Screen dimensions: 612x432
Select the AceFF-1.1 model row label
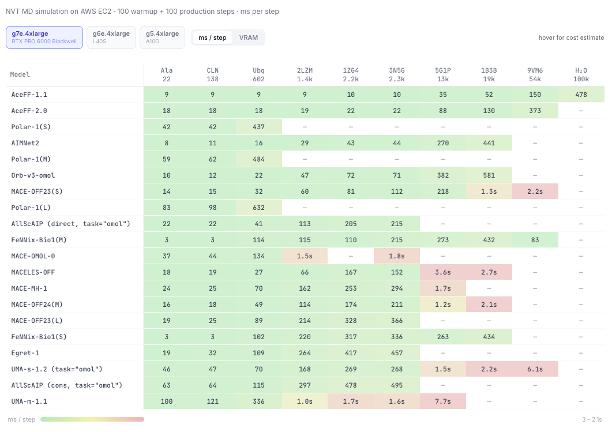point(29,94)
